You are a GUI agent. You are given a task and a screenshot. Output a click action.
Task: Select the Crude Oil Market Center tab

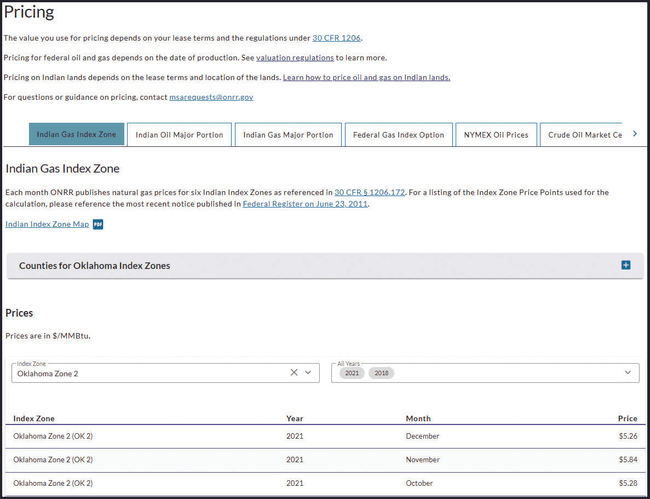(x=584, y=135)
